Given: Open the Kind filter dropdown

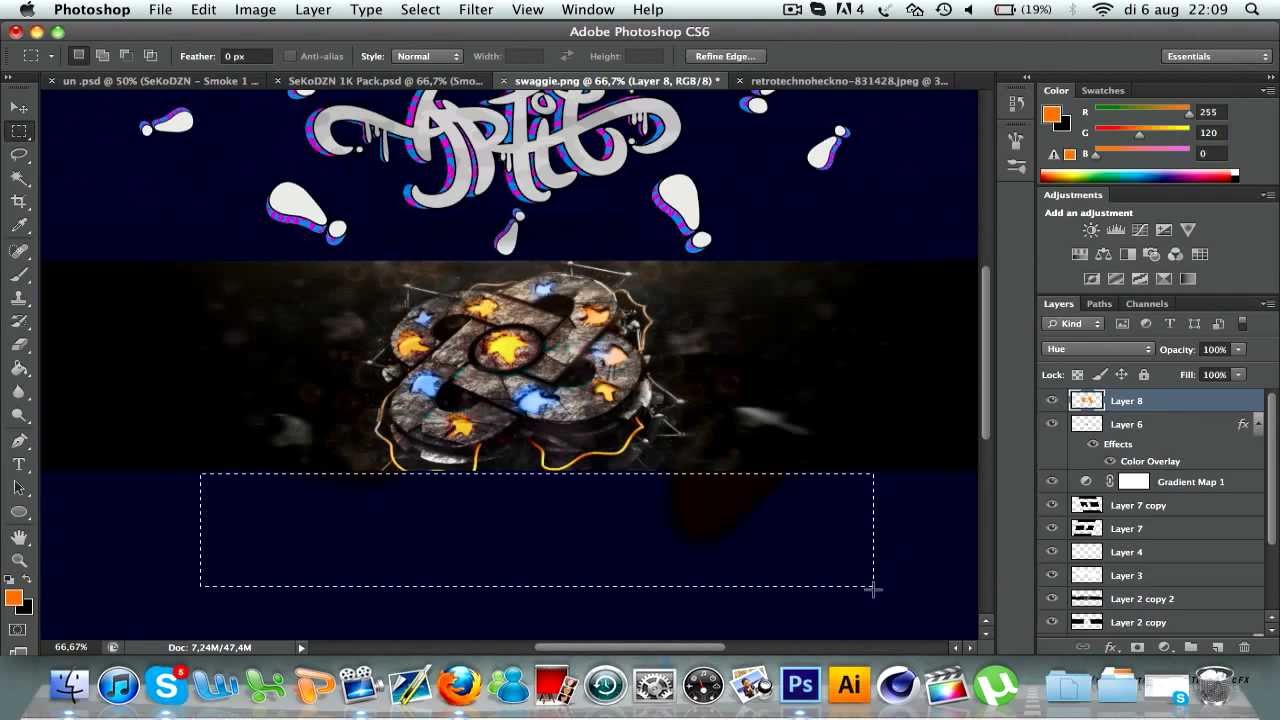Looking at the screenshot, I should click(x=1073, y=324).
